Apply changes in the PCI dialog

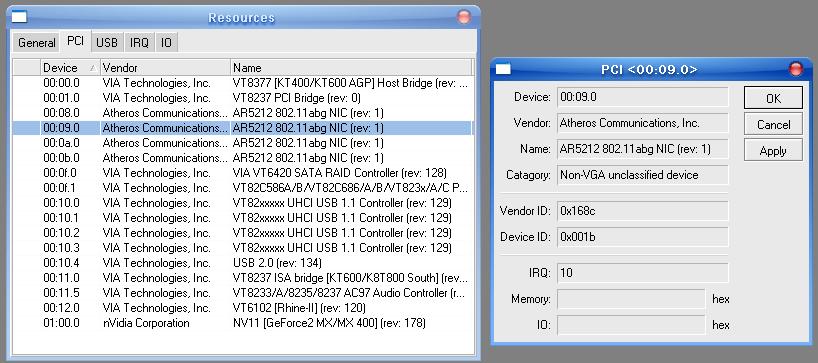tap(773, 151)
